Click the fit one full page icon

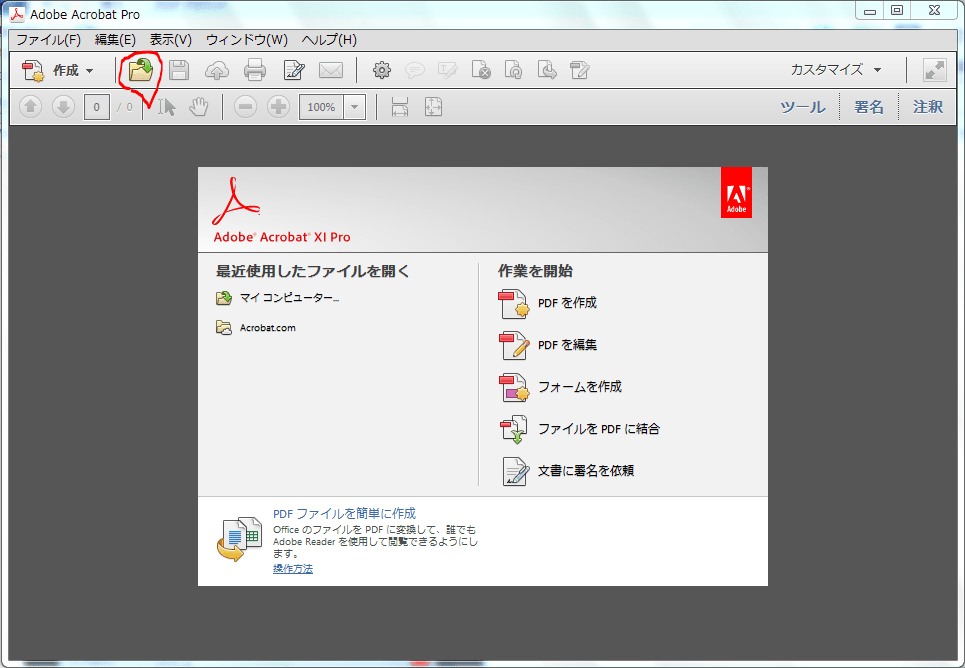tap(433, 107)
